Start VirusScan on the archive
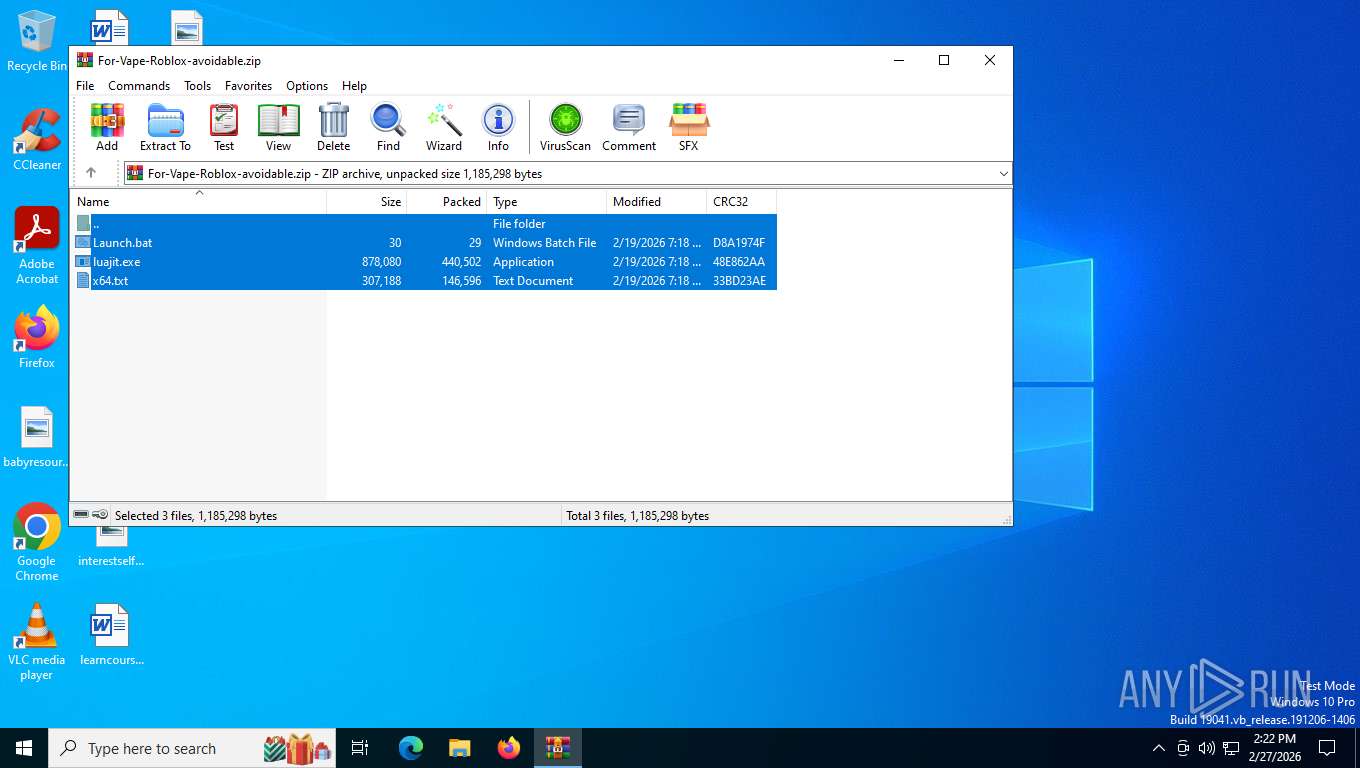1360x768 pixels. coord(565,127)
